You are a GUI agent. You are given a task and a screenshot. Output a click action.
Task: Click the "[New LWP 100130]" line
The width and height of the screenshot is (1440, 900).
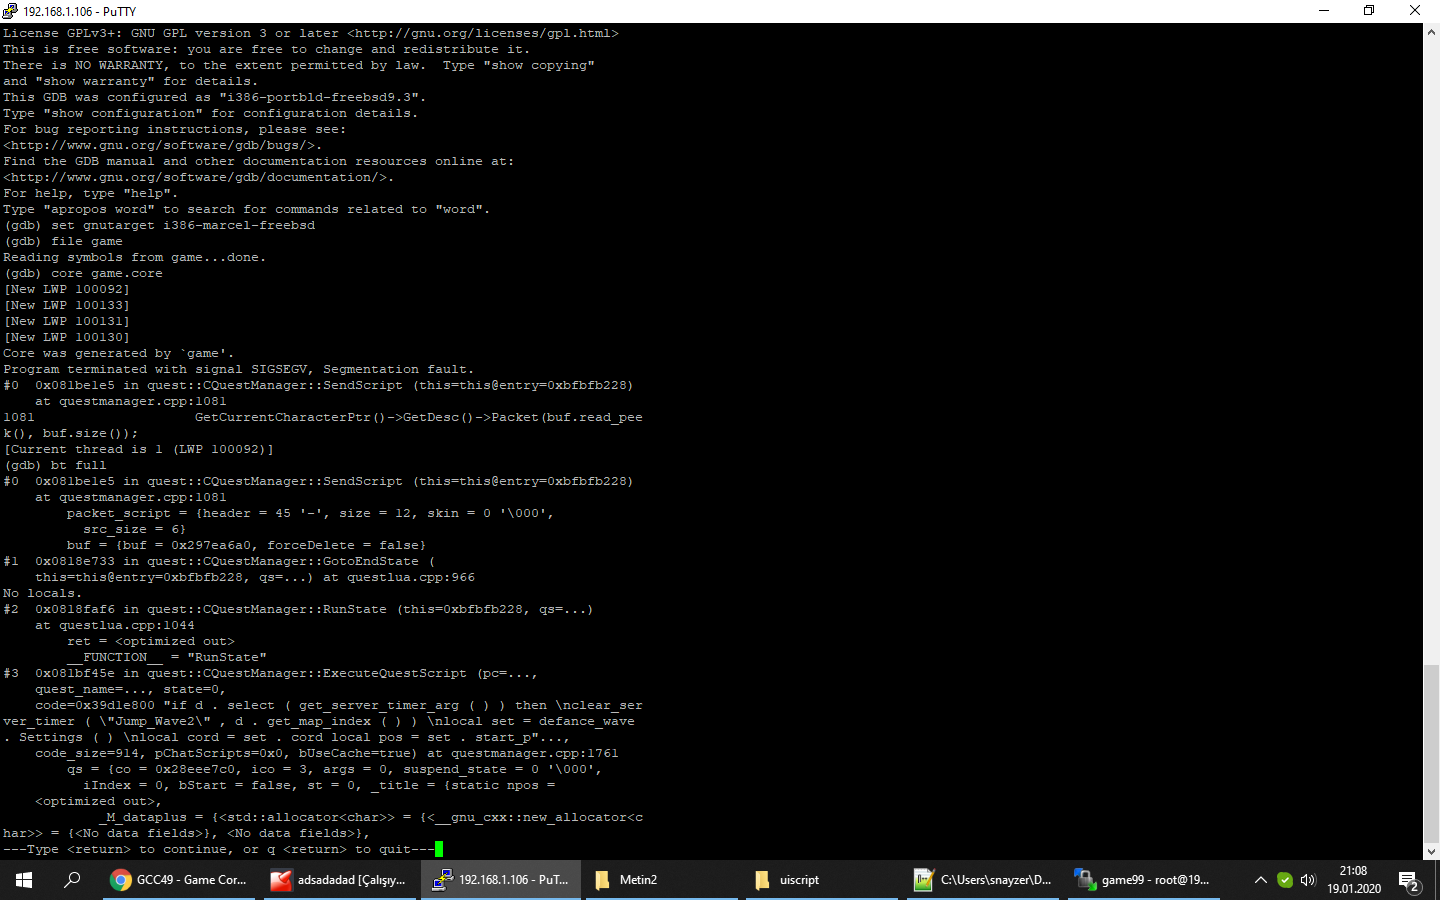tap(67, 337)
